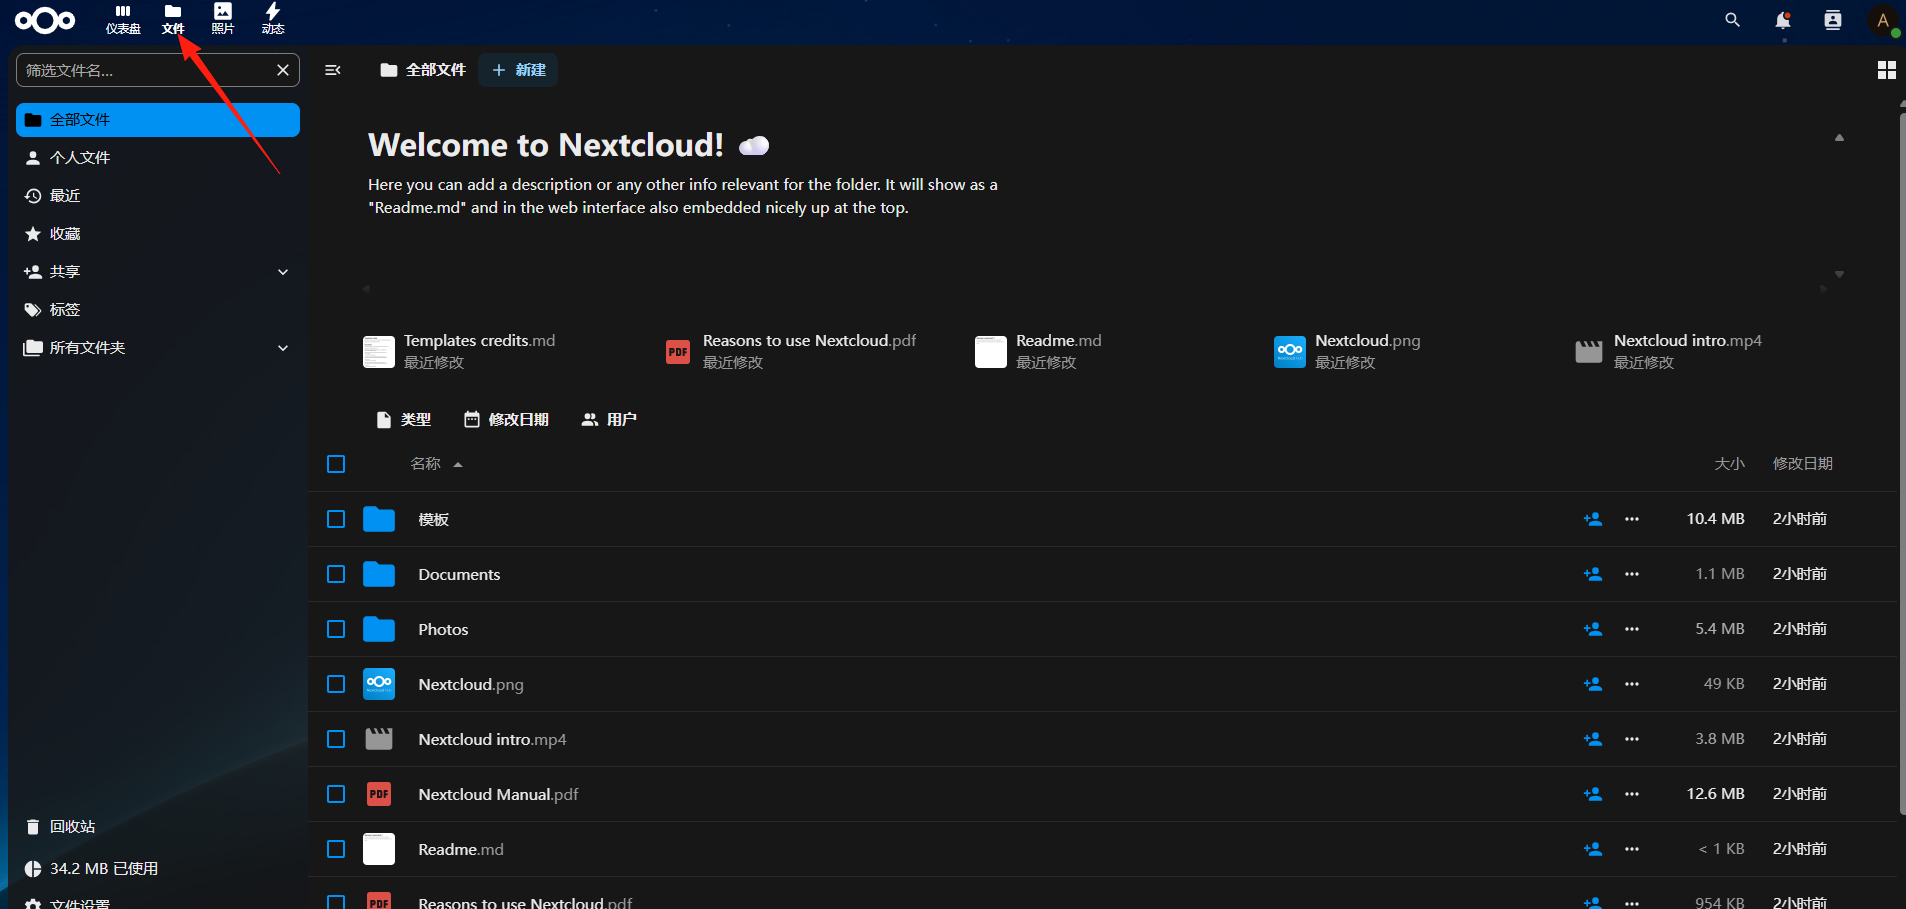Expand the 所有文件夹 section chevron

pyautogui.click(x=283, y=348)
